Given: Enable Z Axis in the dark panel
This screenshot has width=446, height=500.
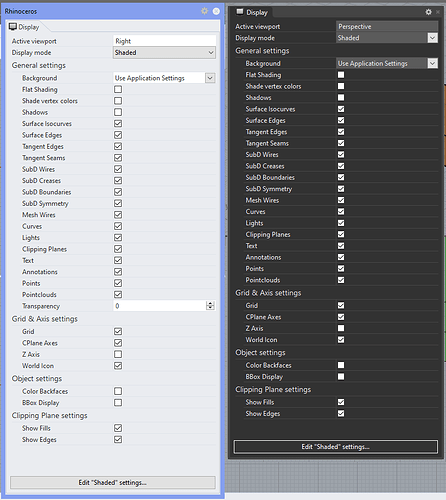Looking at the screenshot, I should (341, 328).
